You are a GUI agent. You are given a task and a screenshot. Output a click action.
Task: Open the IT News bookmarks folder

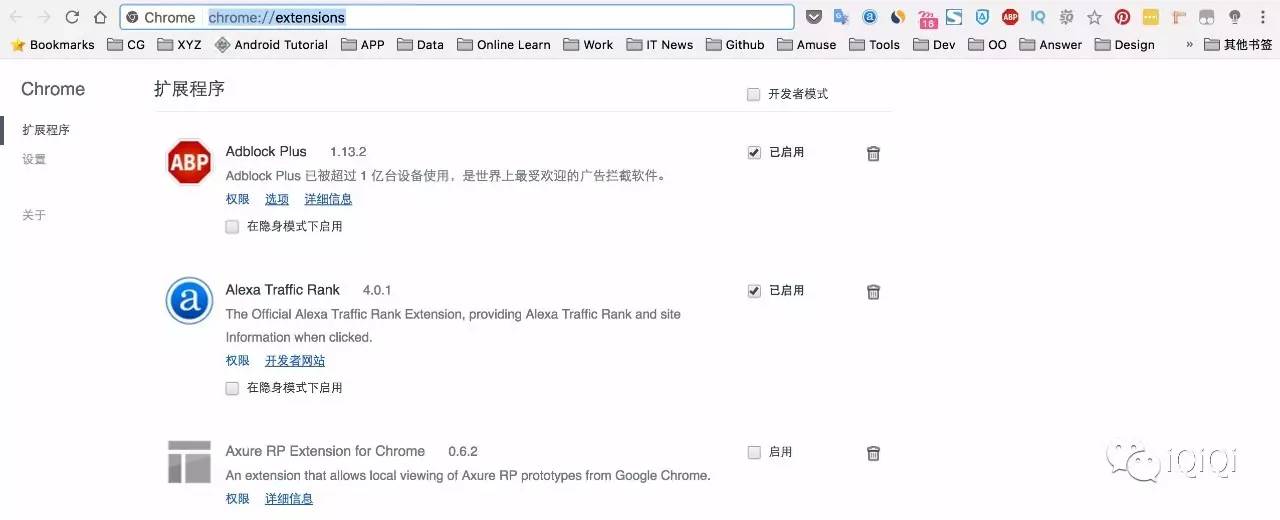coord(660,44)
